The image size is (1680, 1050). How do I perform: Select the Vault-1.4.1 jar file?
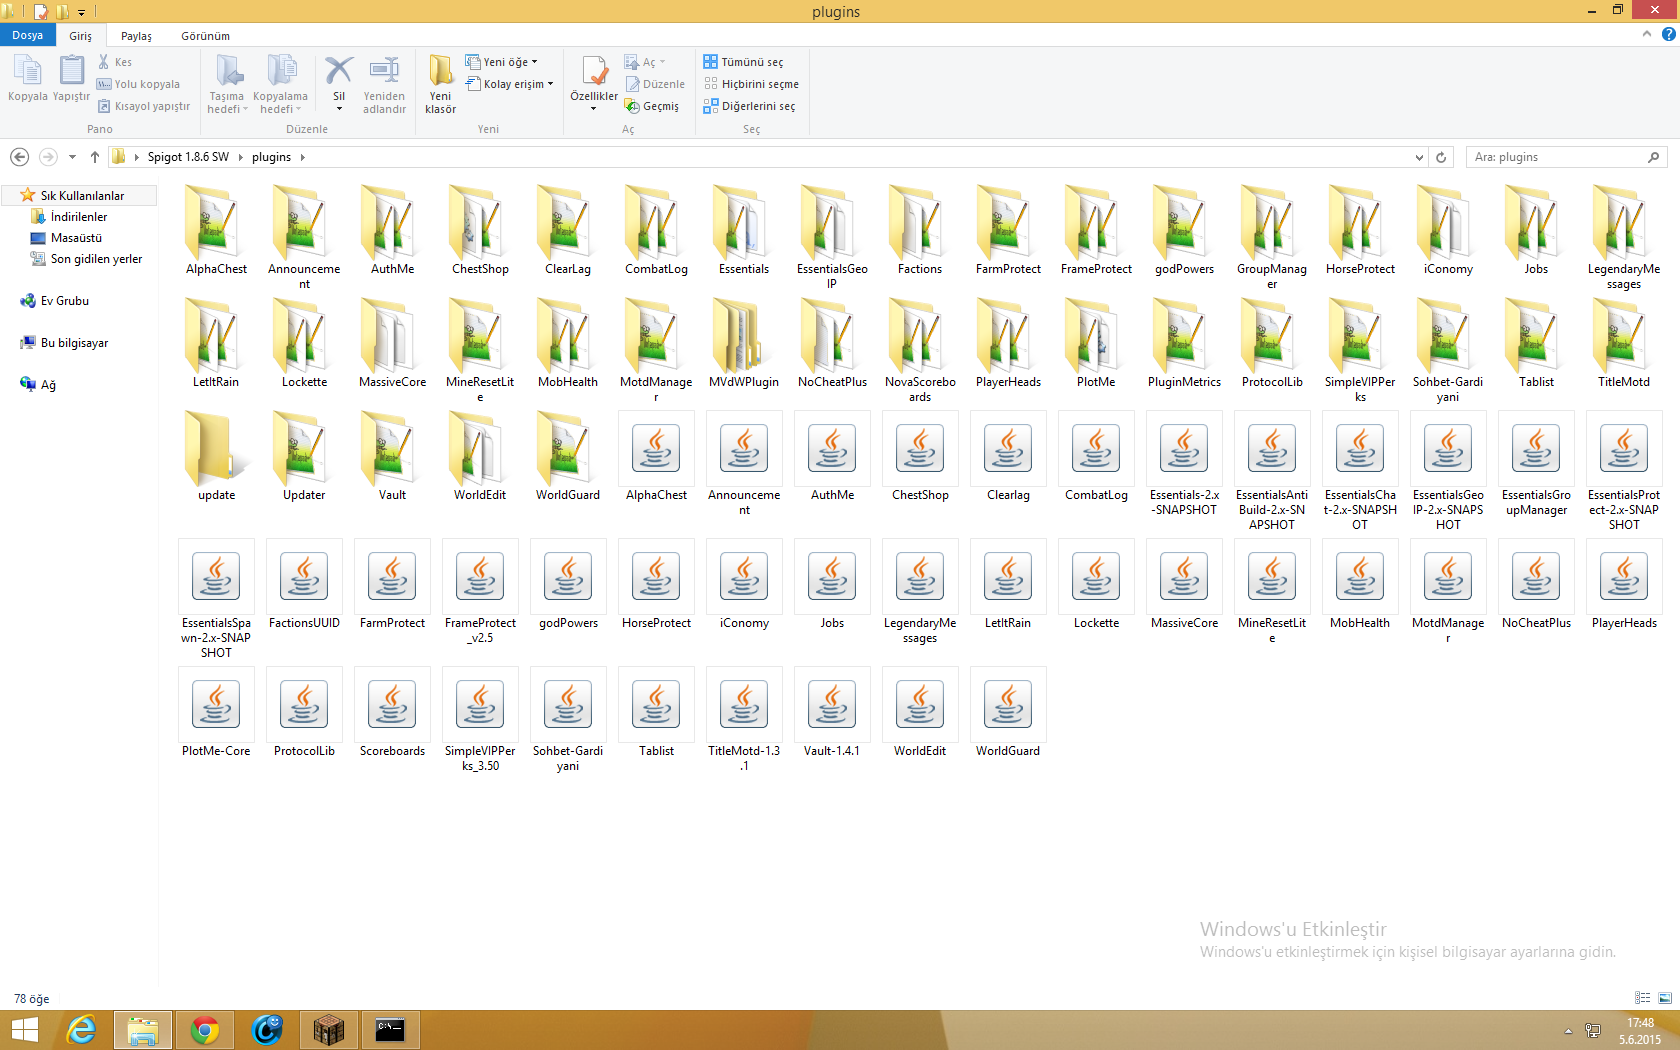coord(832,713)
